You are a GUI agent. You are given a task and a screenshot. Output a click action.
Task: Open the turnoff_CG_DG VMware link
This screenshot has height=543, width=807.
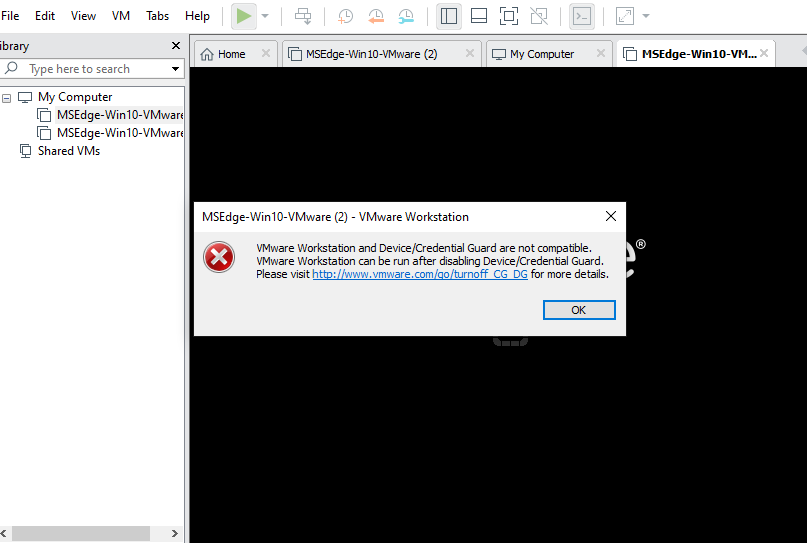420,274
